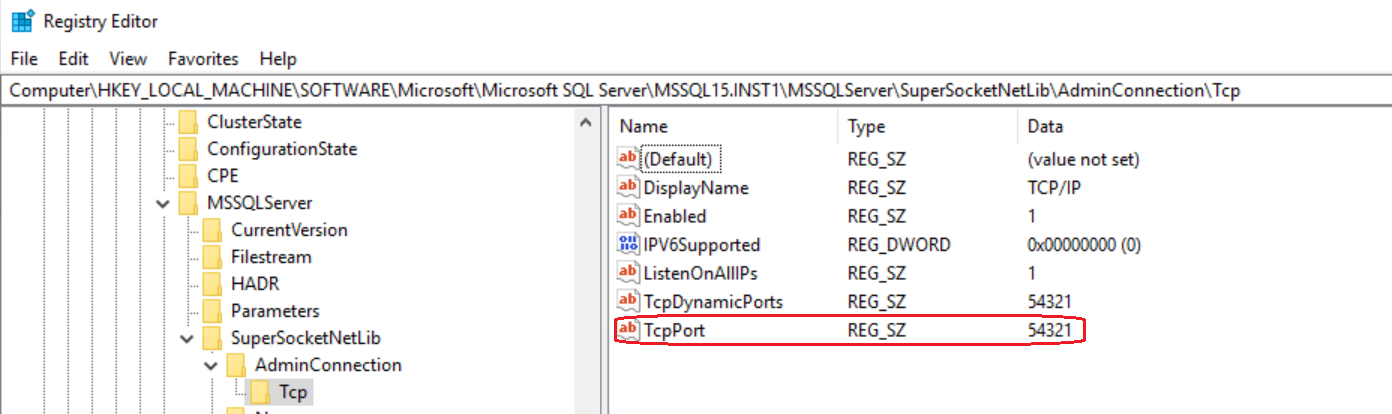1392x414 pixels.
Task: Click the TcpPort string value icon
Action: tap(628, 329)
